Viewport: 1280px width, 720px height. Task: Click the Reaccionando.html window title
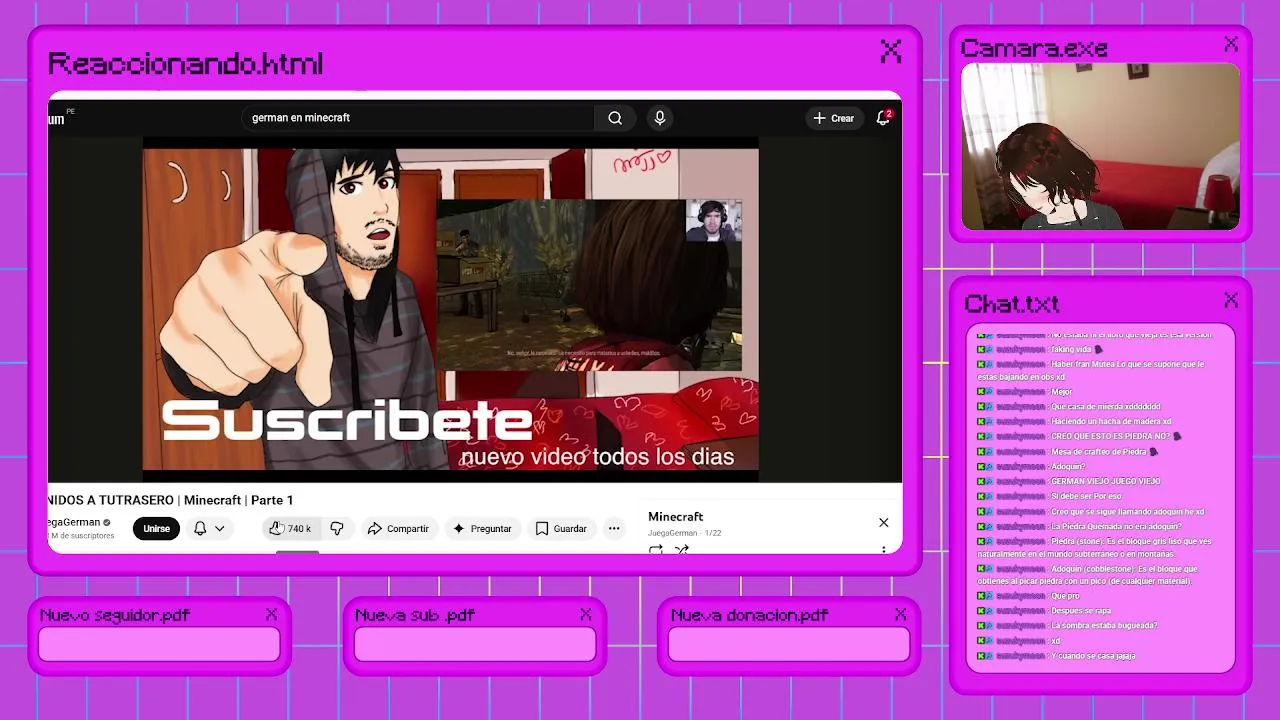coord(185,64)
